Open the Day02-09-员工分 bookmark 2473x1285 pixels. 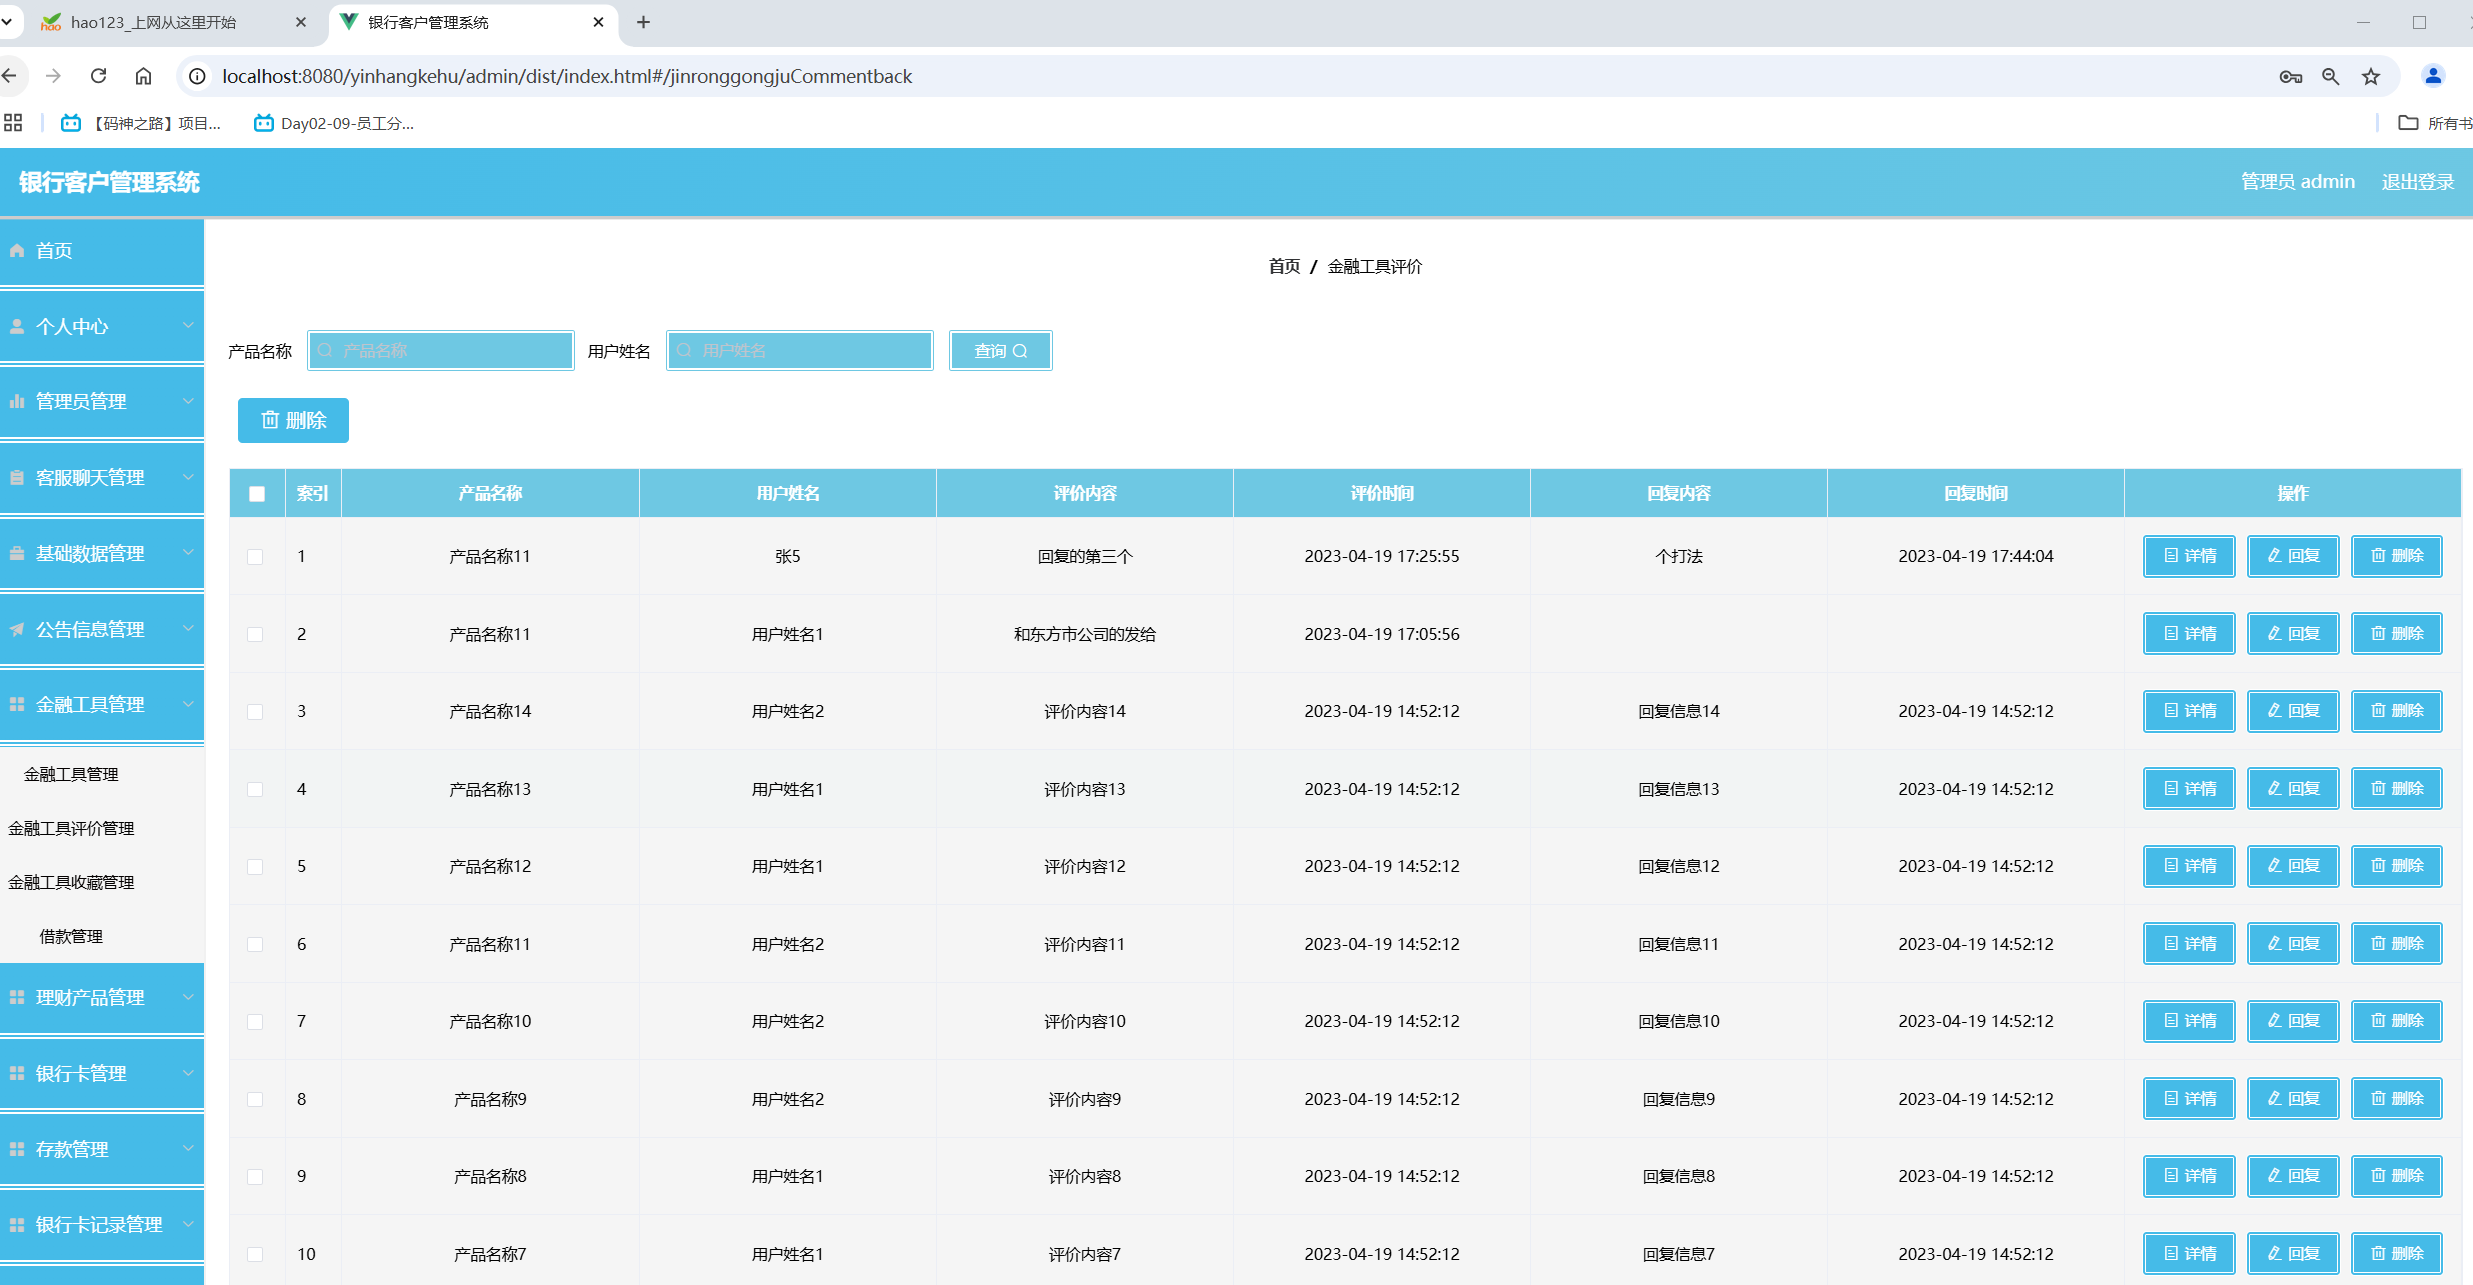(334, 123)
